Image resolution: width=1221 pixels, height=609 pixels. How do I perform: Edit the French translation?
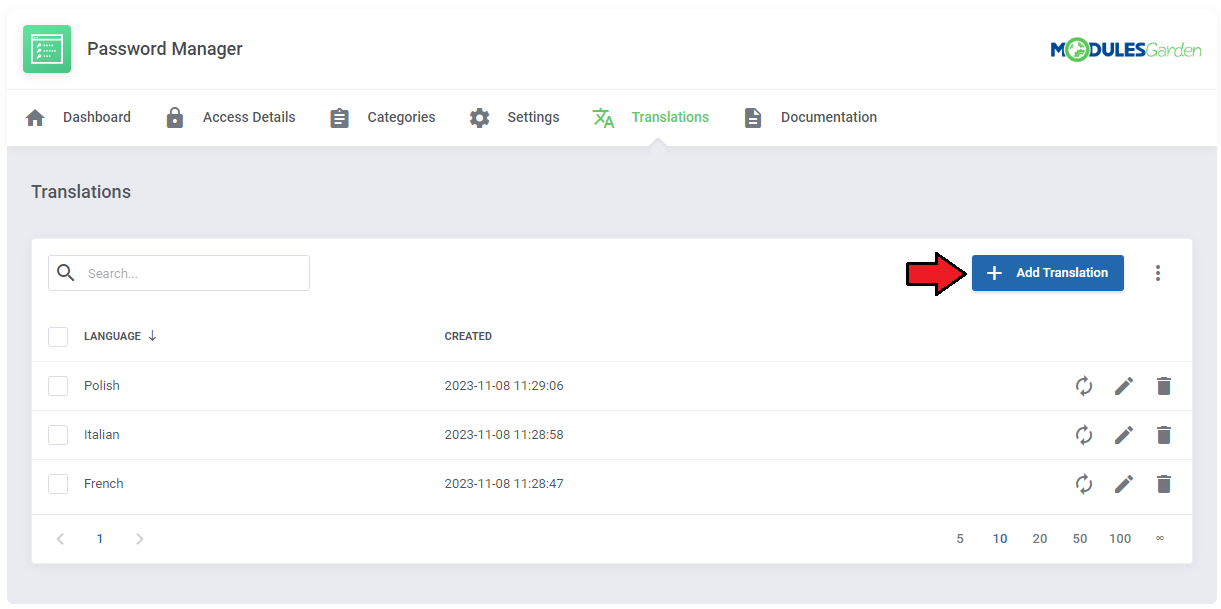(1124, 484)
